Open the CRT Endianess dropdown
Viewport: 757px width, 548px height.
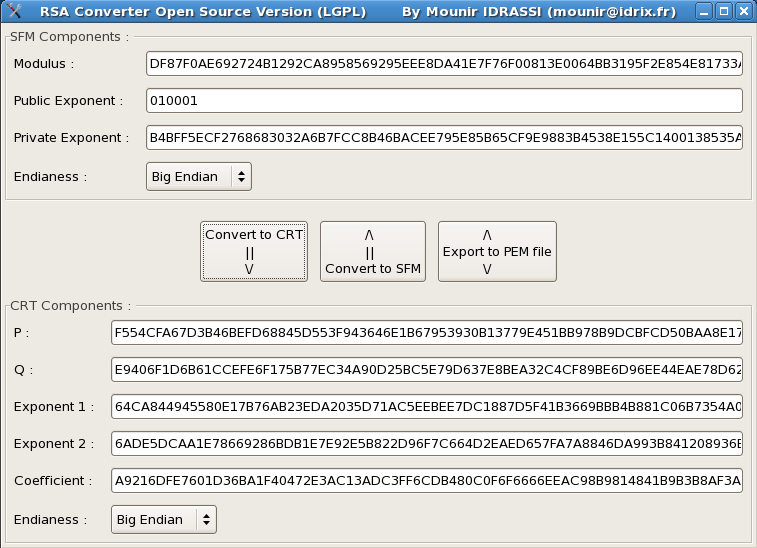pos(164,520)
